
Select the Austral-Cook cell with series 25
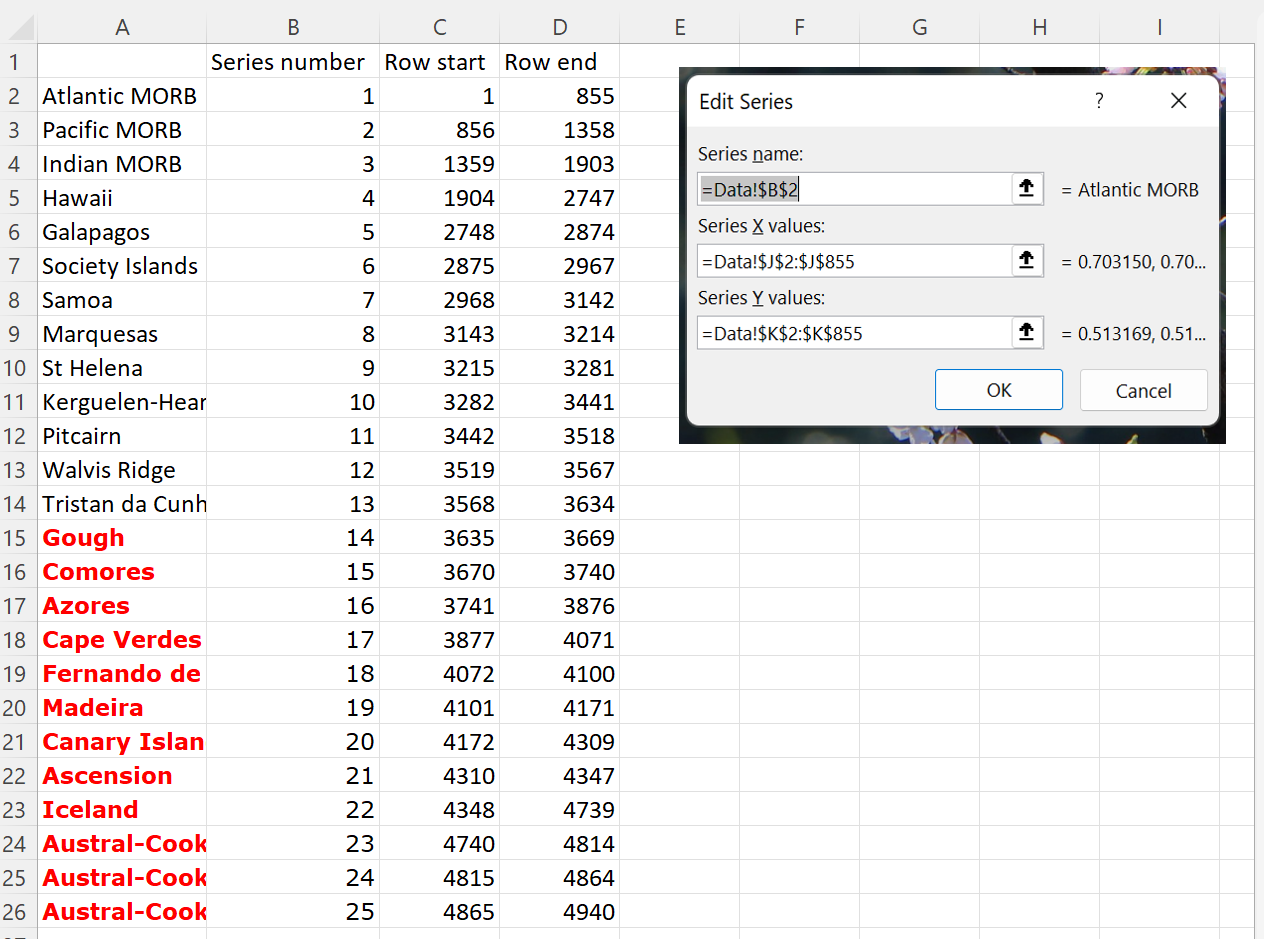pos(122,912)
